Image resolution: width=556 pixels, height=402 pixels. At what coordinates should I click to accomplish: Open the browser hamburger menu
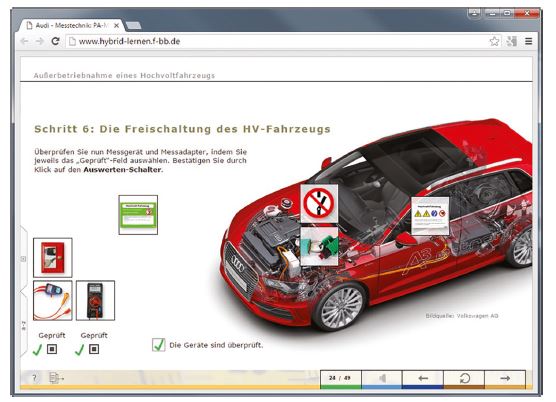click(528, 41)
